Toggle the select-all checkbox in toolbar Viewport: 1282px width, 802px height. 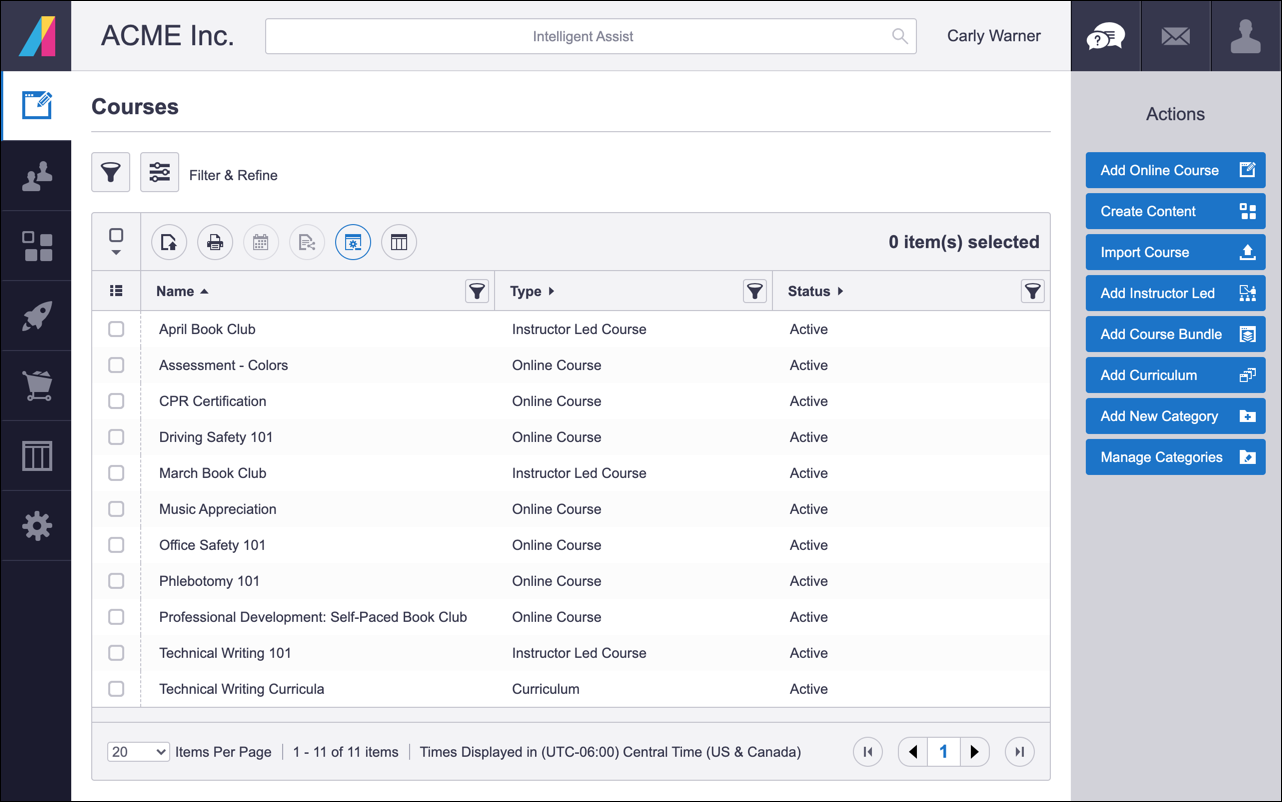(116, 235)
